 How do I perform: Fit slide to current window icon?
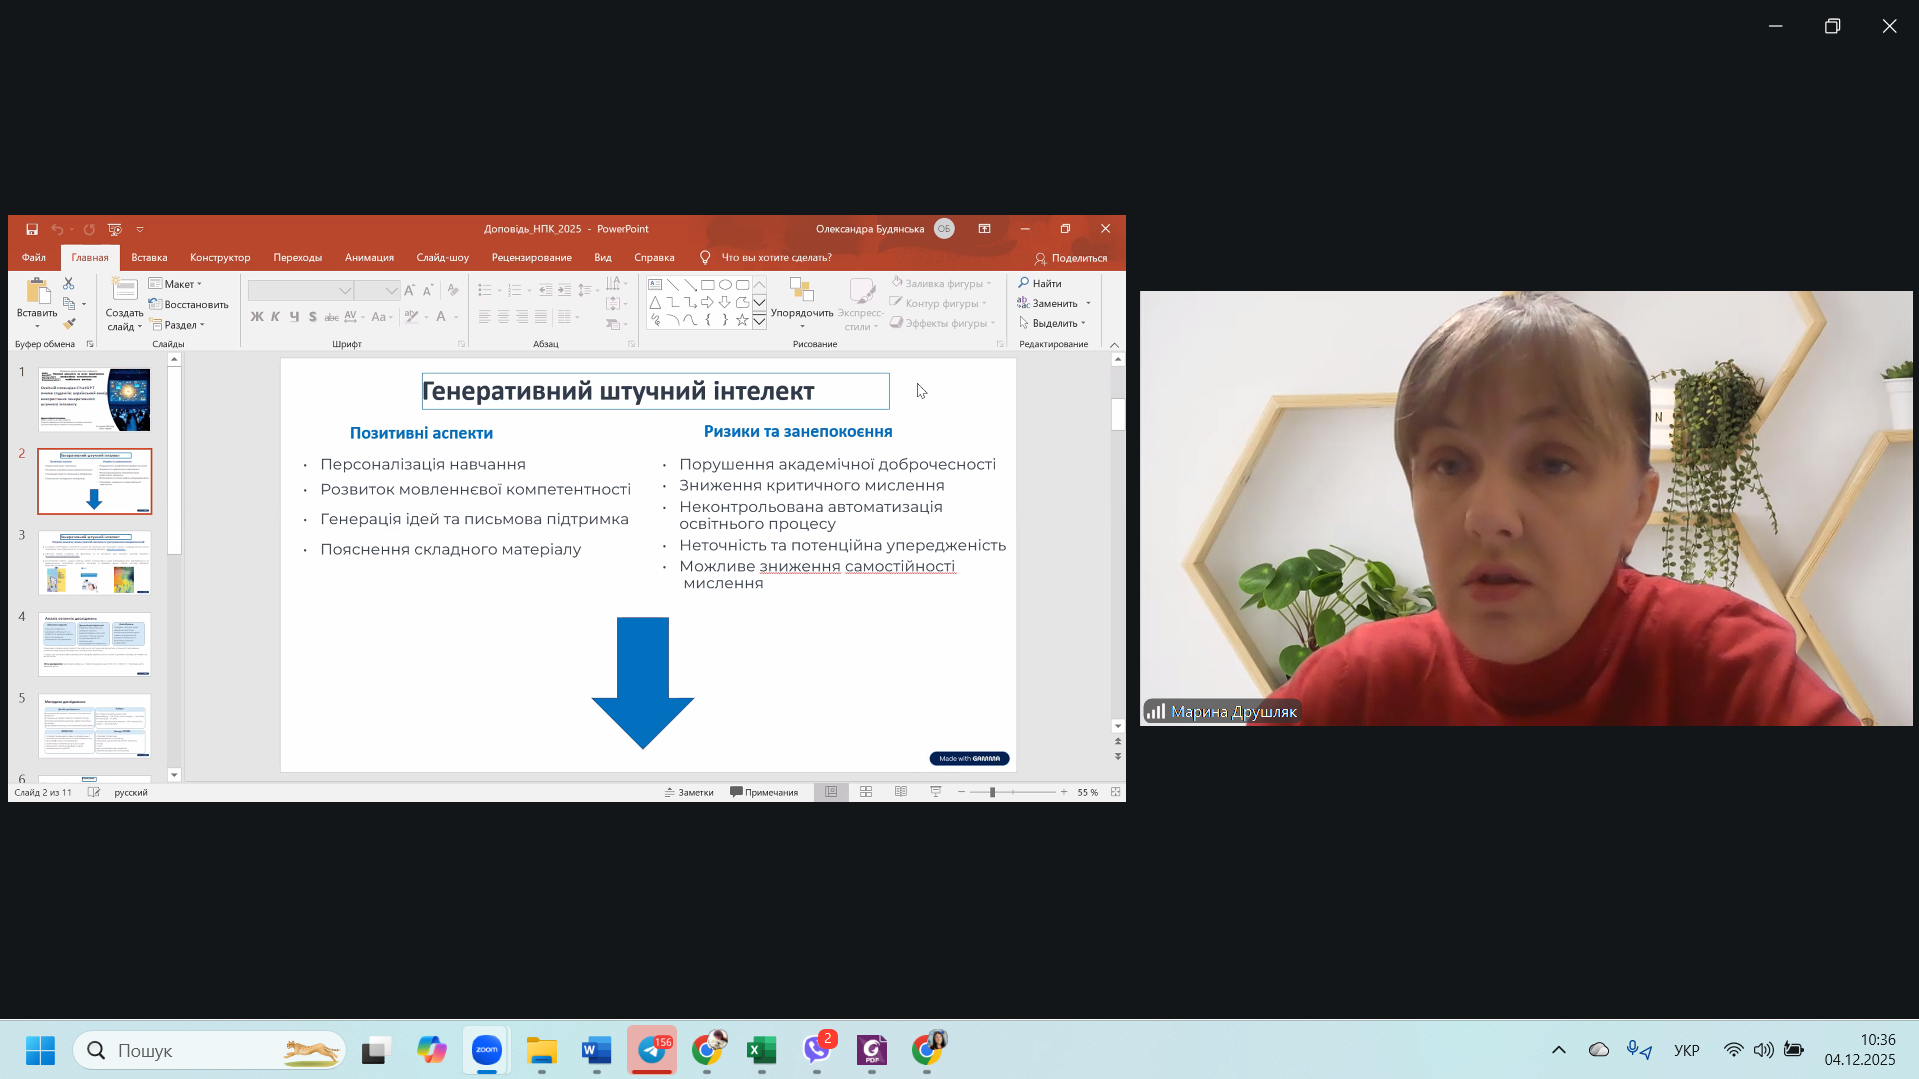pyautogui.click(x=1115, y=792)
